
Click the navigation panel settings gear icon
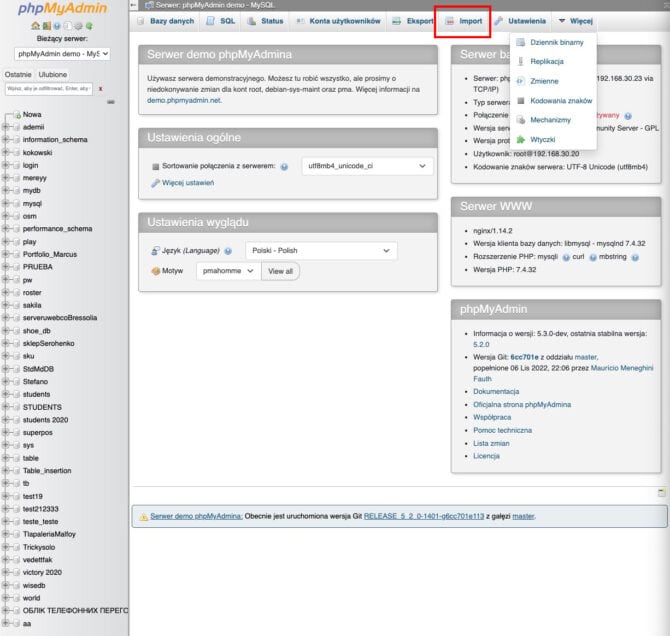[78, 26]
